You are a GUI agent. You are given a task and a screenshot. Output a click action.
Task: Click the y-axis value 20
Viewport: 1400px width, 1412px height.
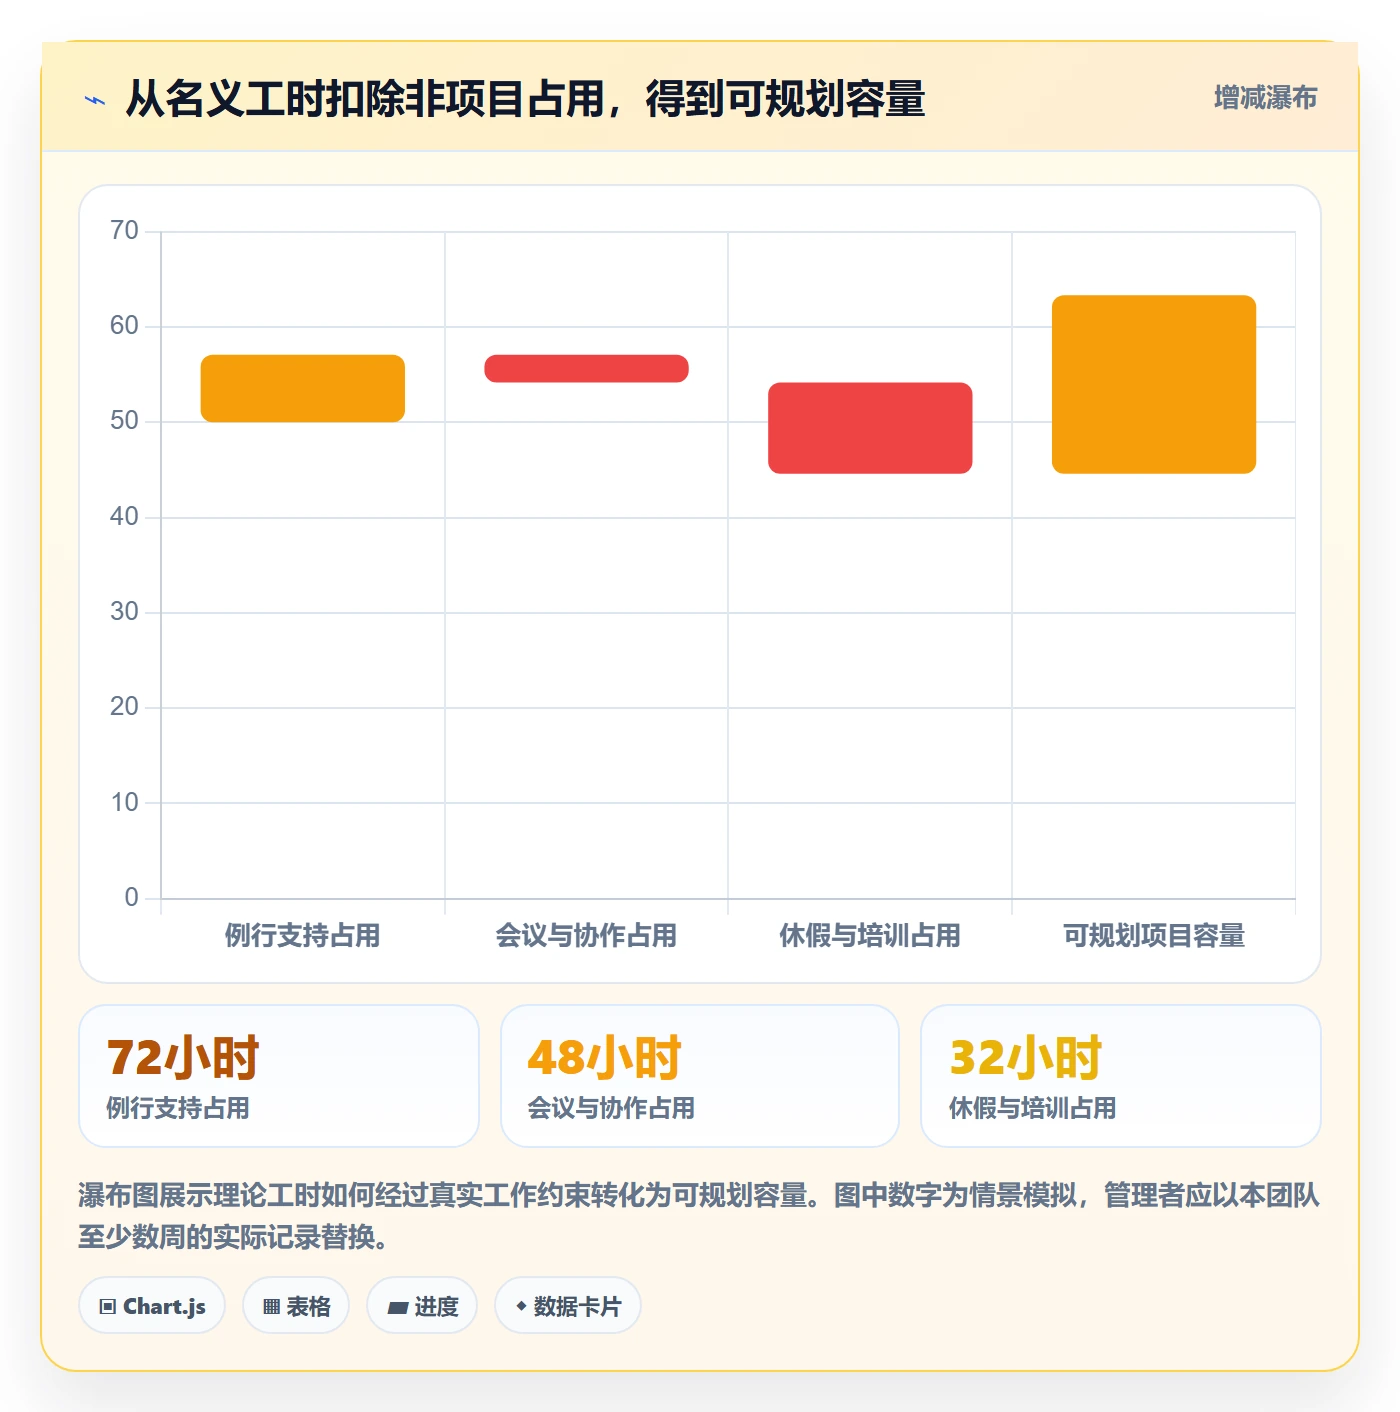tap(125, 707)
